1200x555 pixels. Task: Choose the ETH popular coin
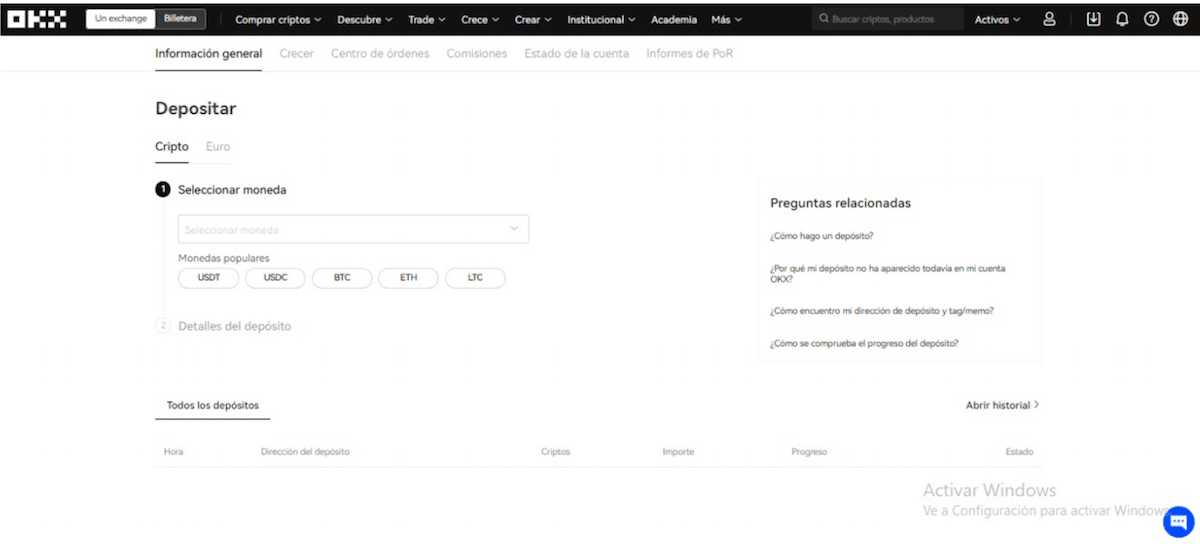click(x=408, y=278)
